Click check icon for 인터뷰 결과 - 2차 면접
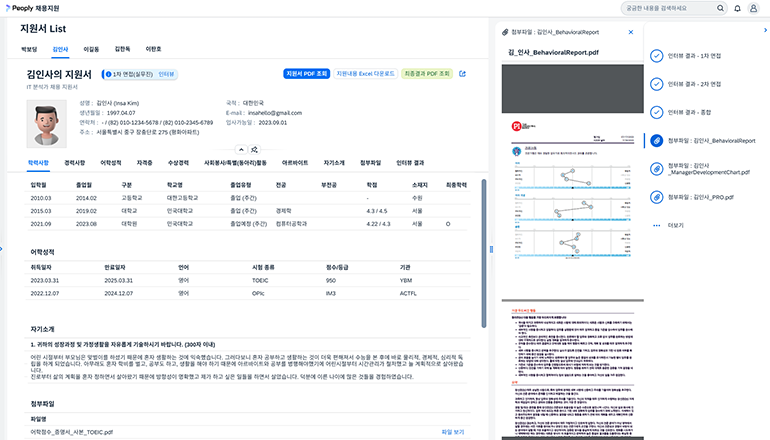 (657, 84)
